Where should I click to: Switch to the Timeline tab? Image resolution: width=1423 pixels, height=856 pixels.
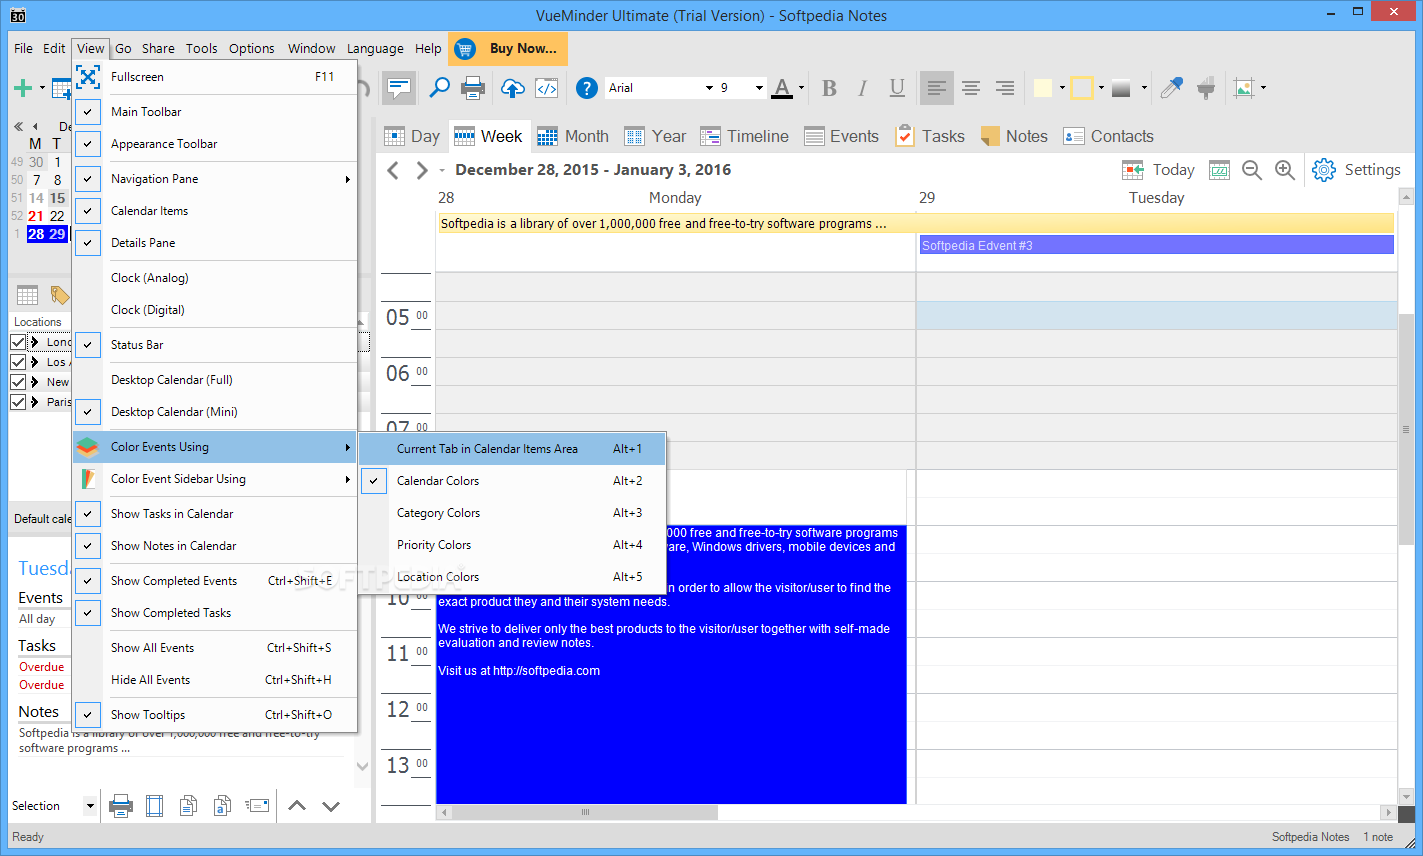745,136
